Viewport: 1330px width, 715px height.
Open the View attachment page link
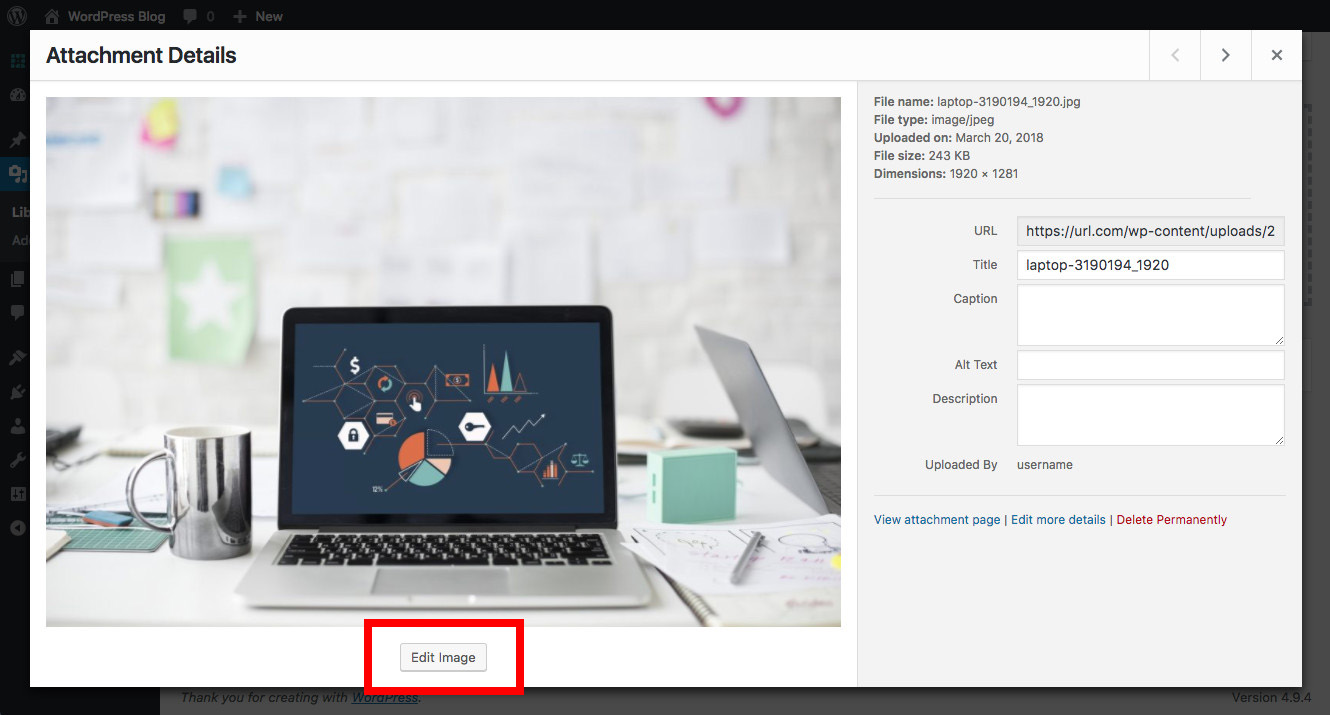(937, 520)
